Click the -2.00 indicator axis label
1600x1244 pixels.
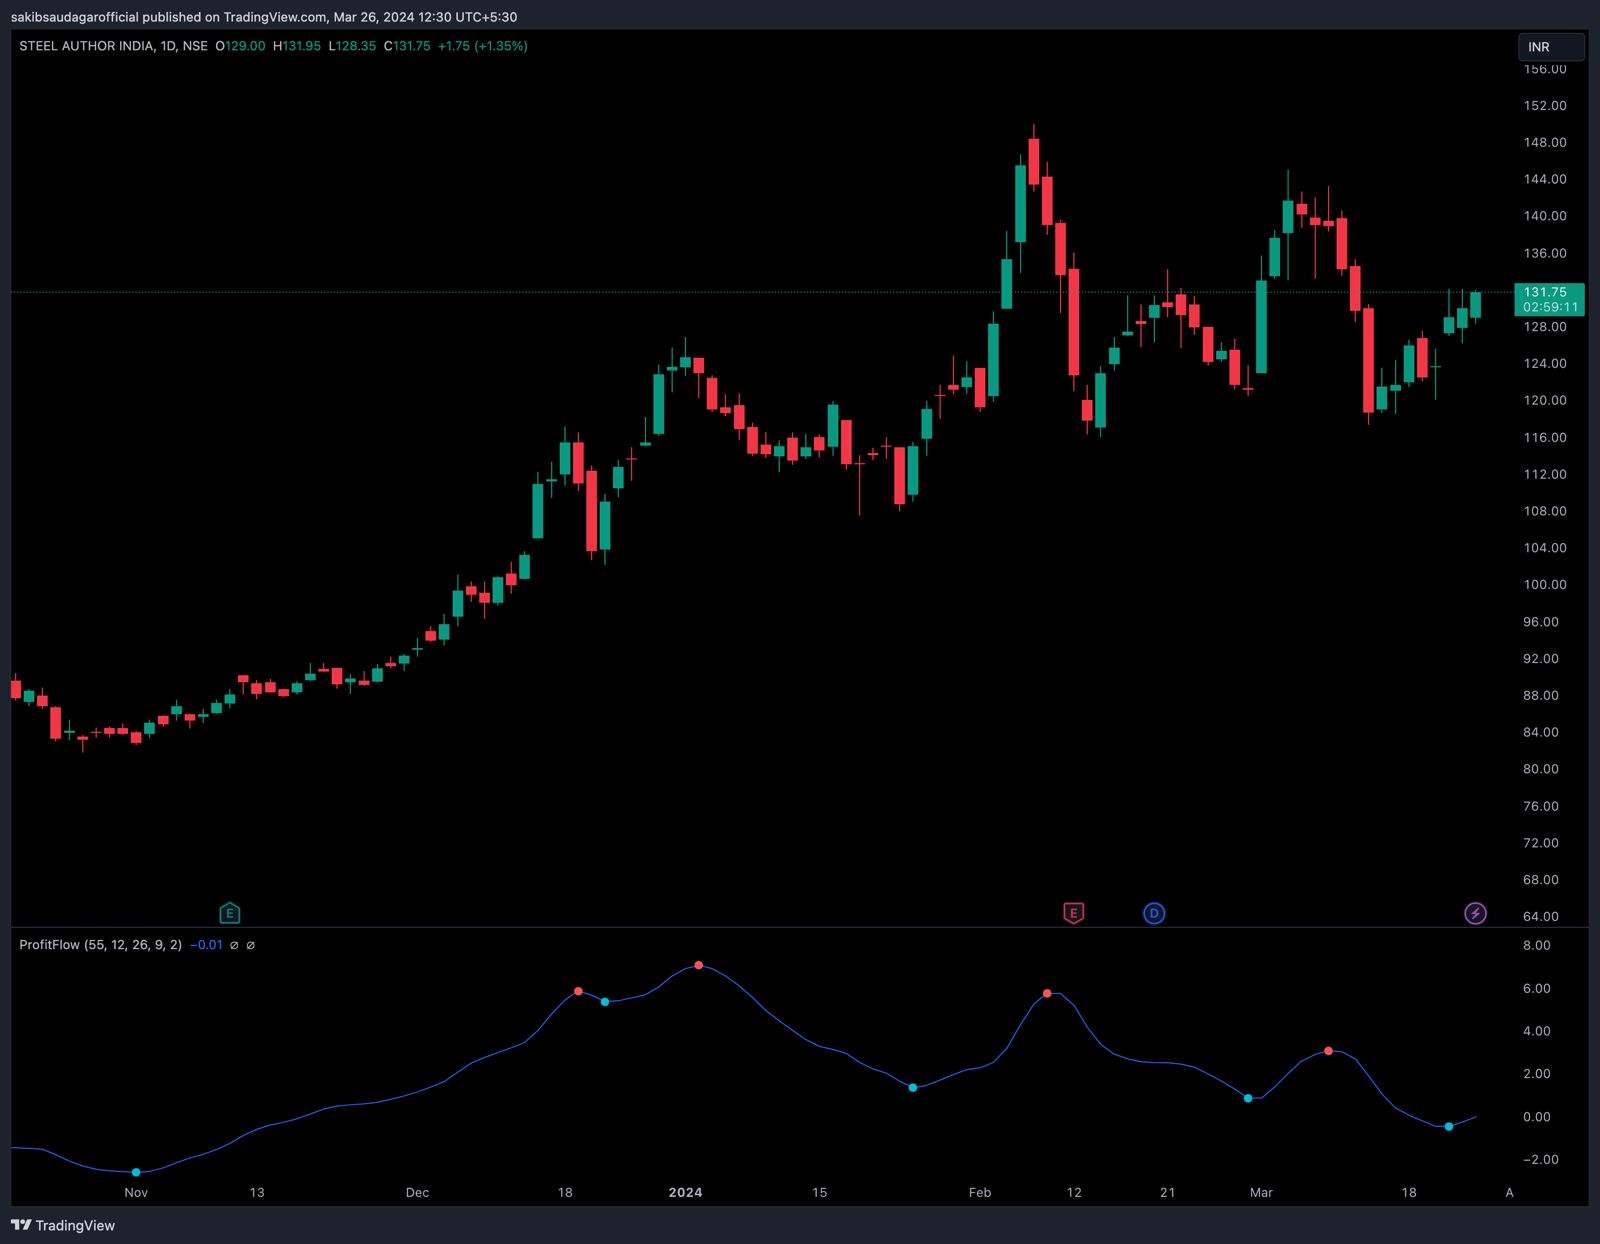coord(1540,1160)
